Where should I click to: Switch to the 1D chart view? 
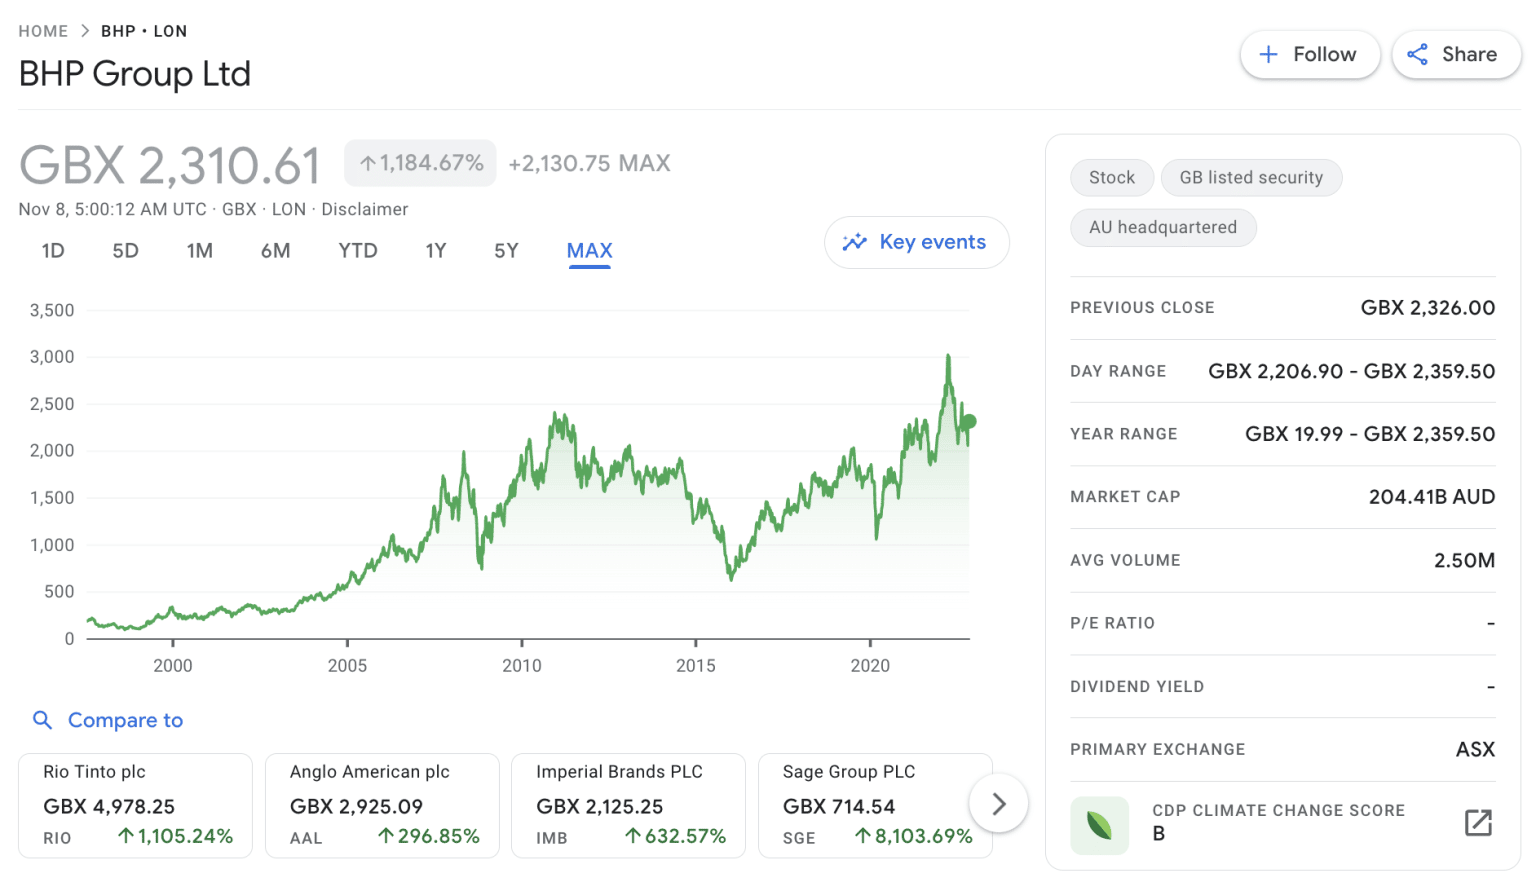53,251
